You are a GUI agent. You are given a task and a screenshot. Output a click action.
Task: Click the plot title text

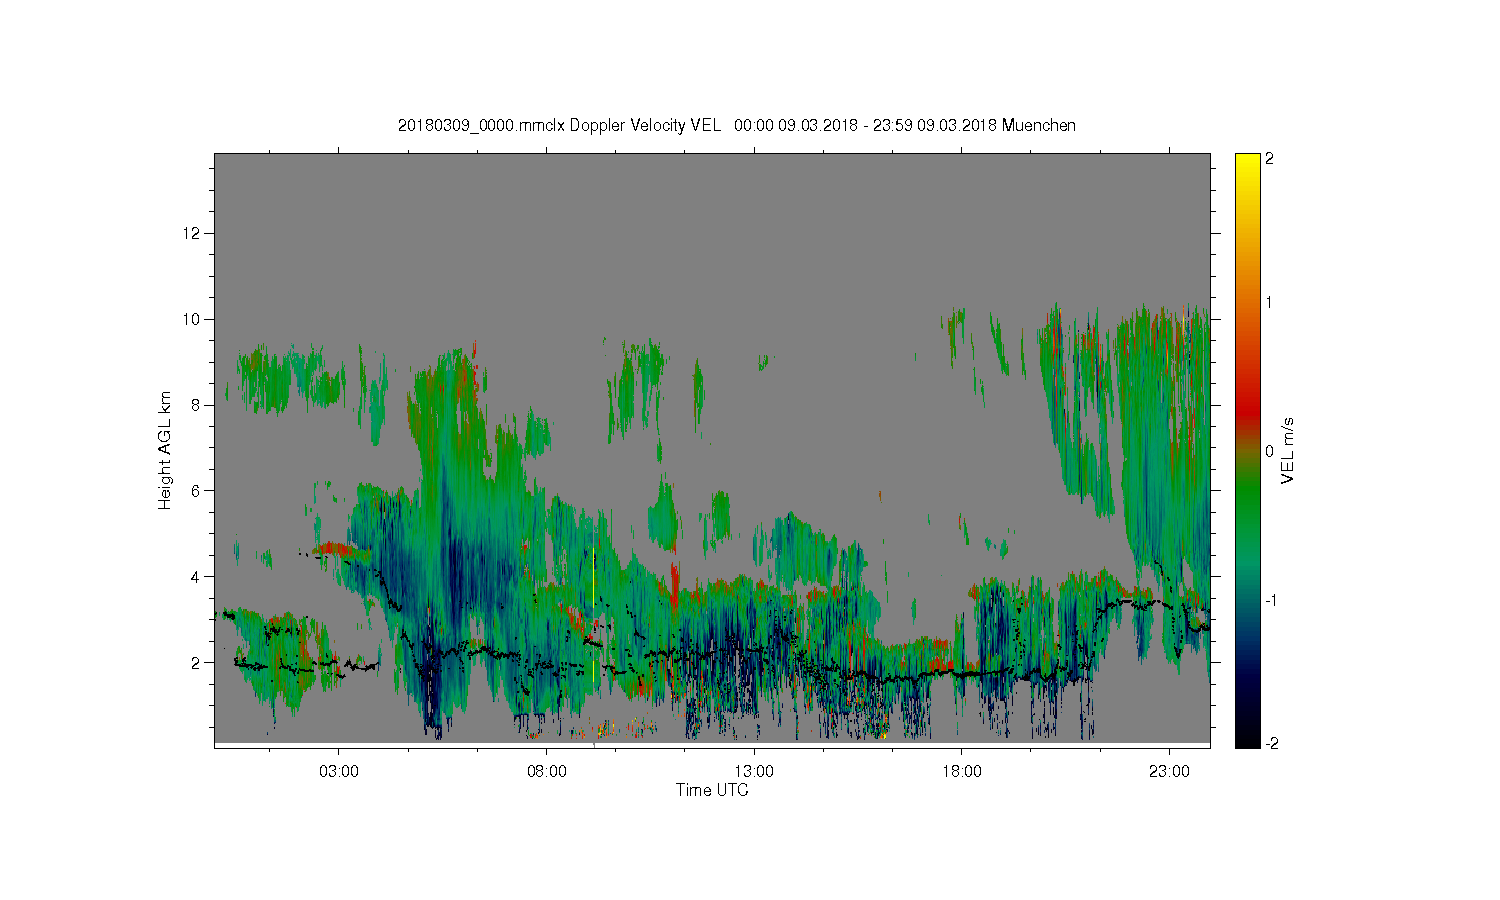coord(737,125)
